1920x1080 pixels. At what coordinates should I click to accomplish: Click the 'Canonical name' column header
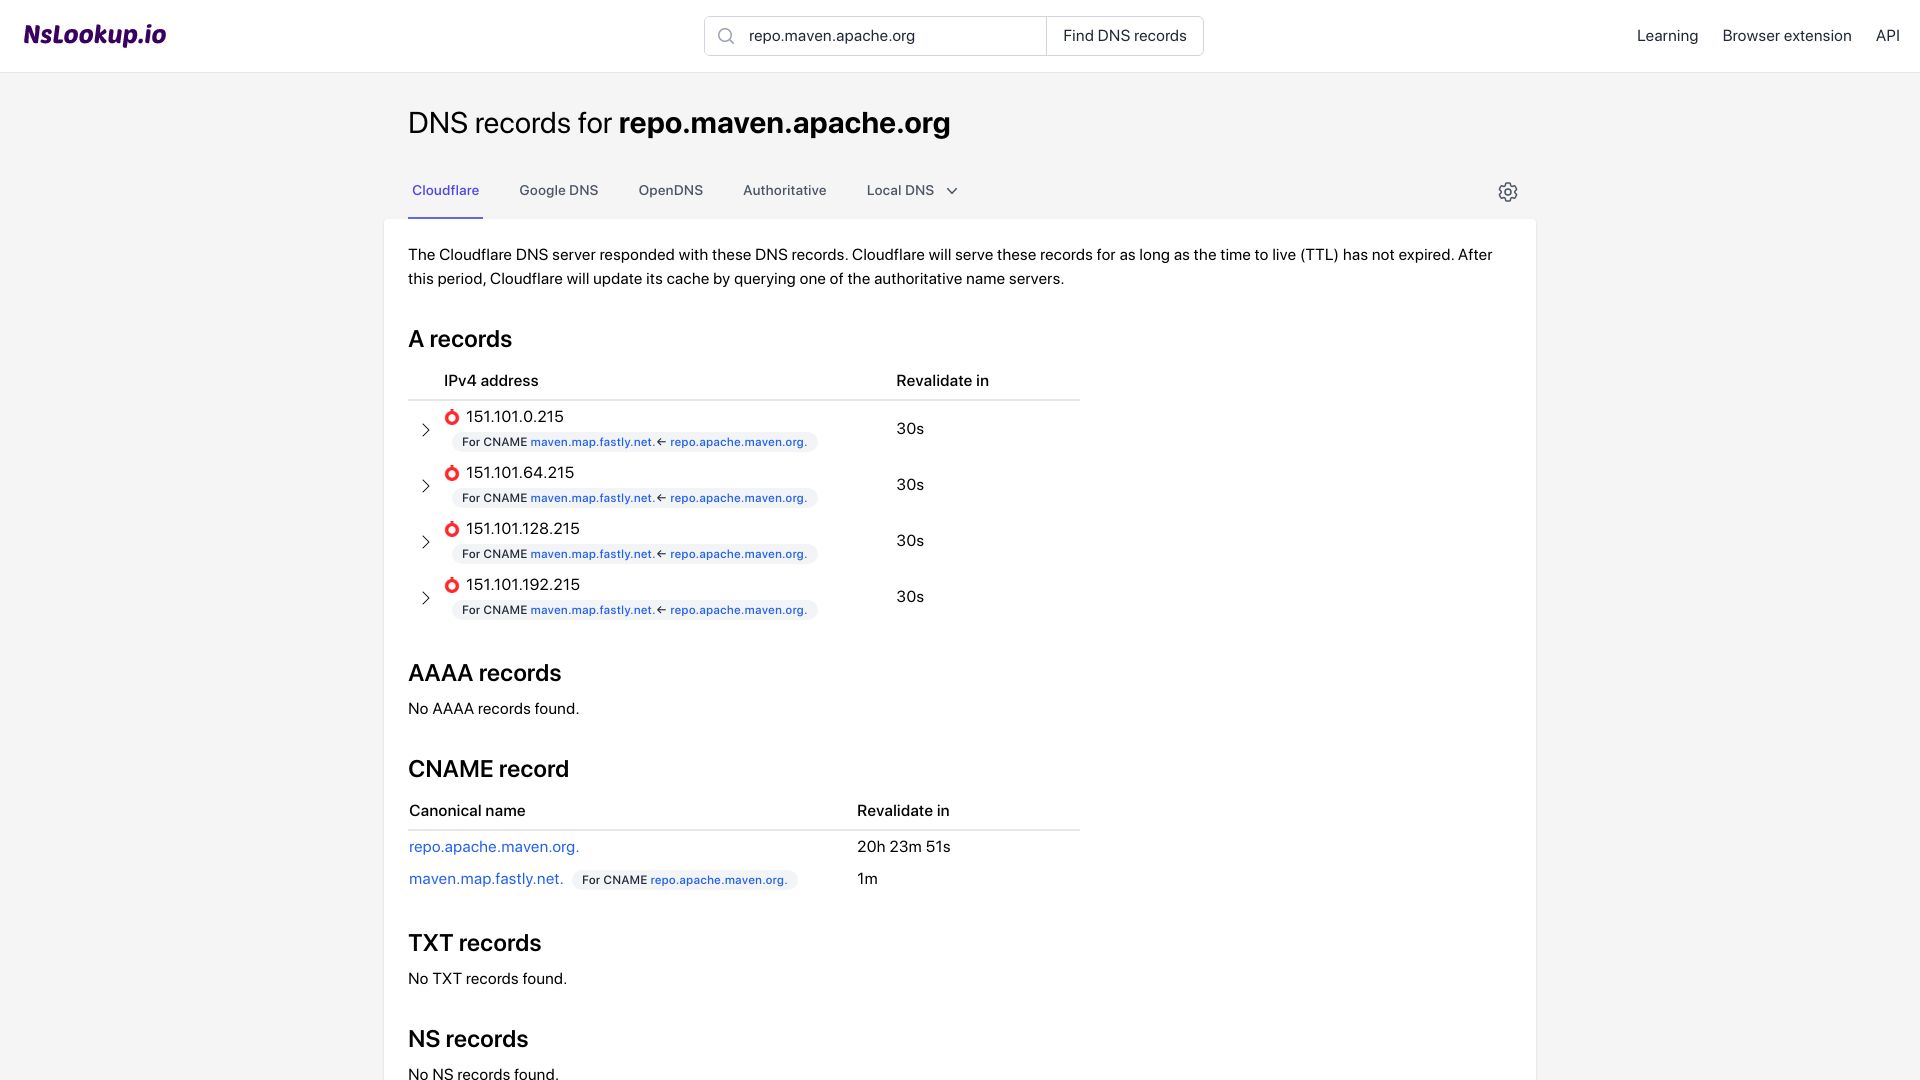[467, 811]
